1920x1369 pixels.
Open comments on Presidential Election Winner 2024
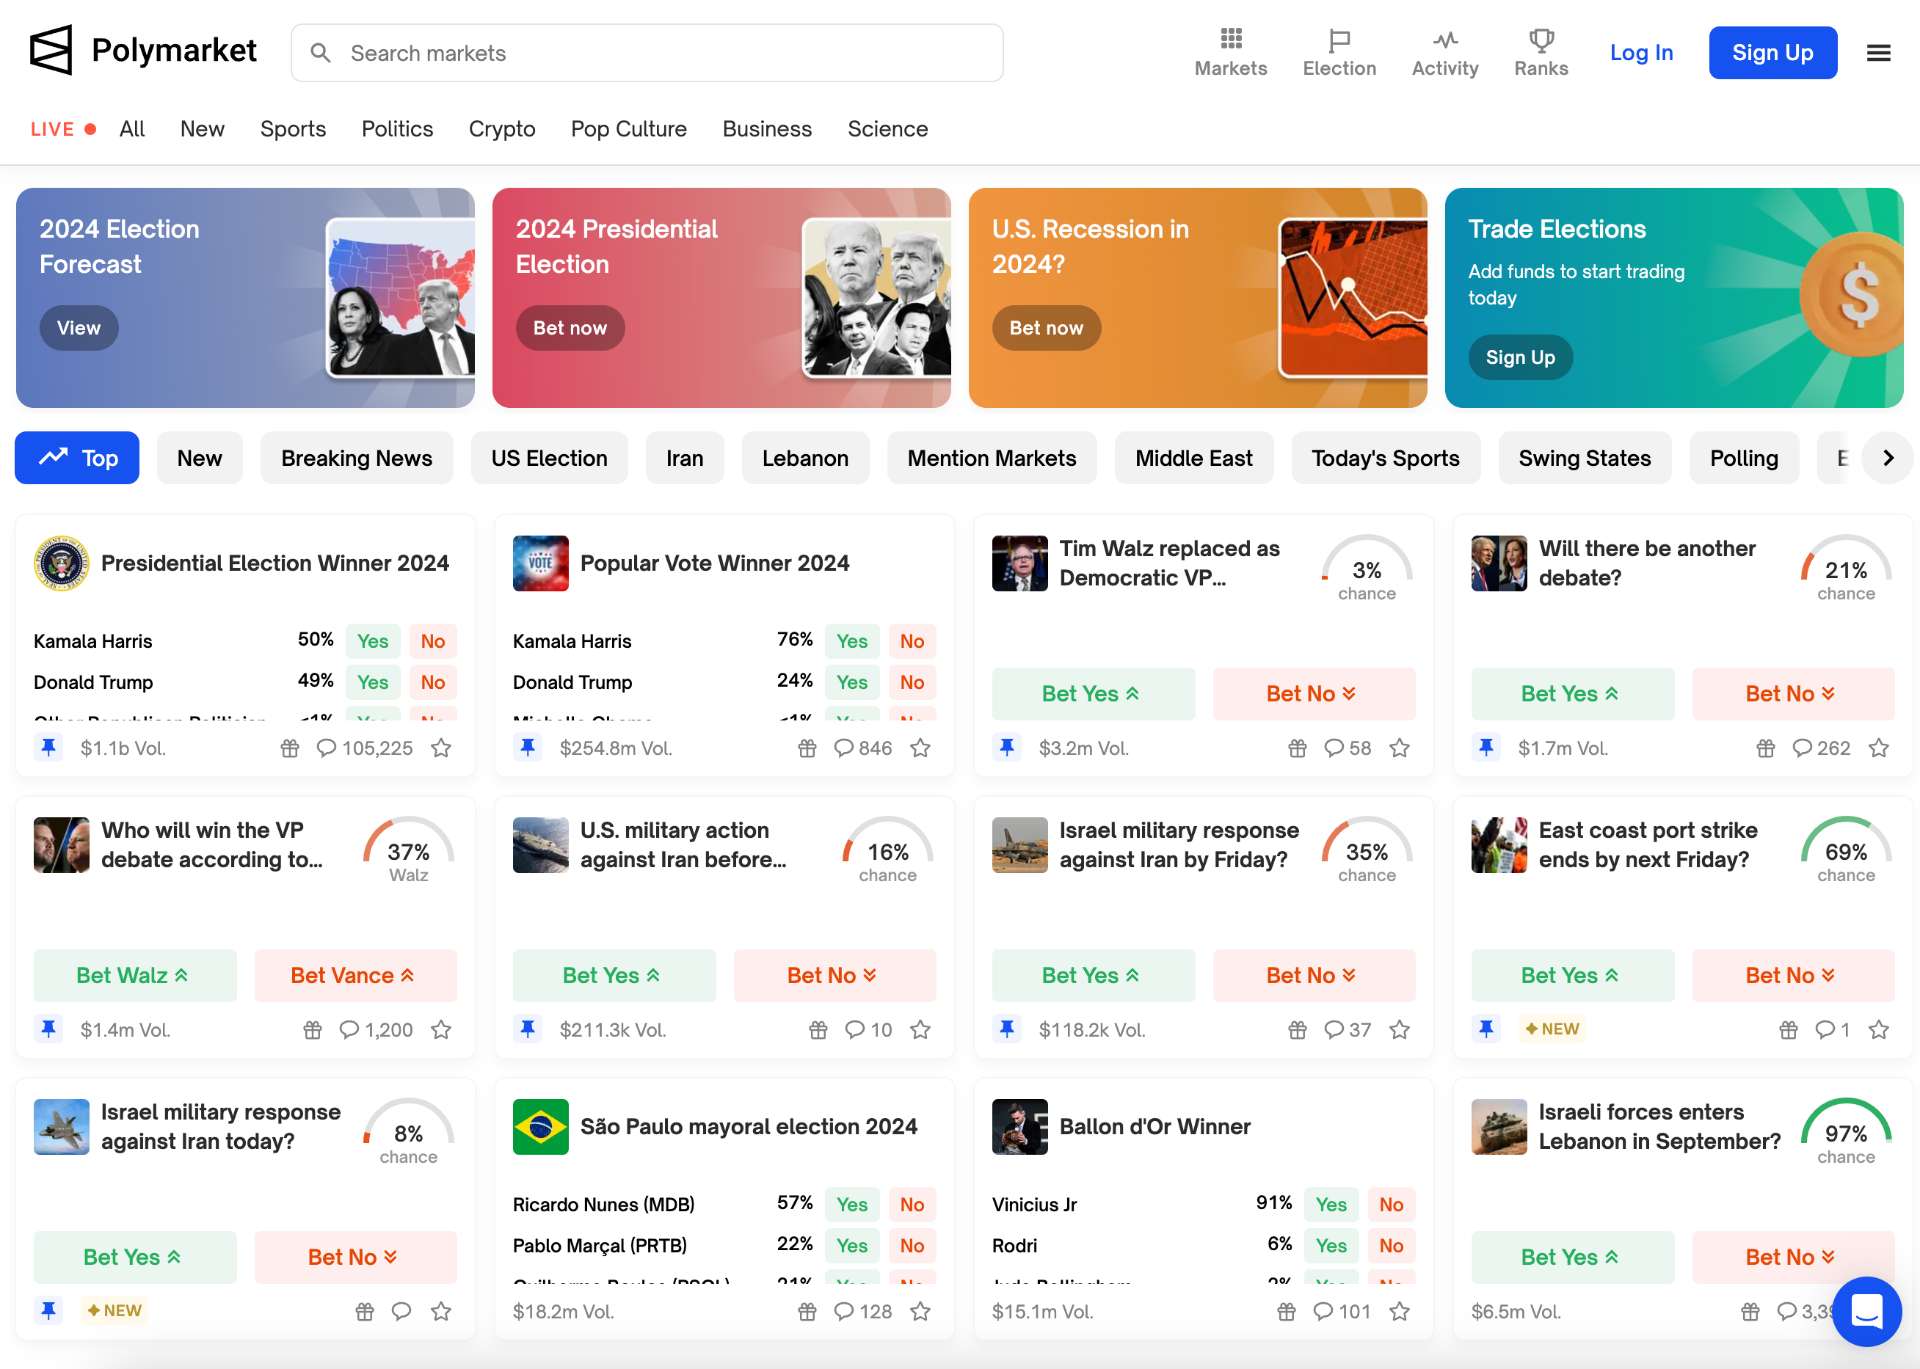(x=364, y=748)
